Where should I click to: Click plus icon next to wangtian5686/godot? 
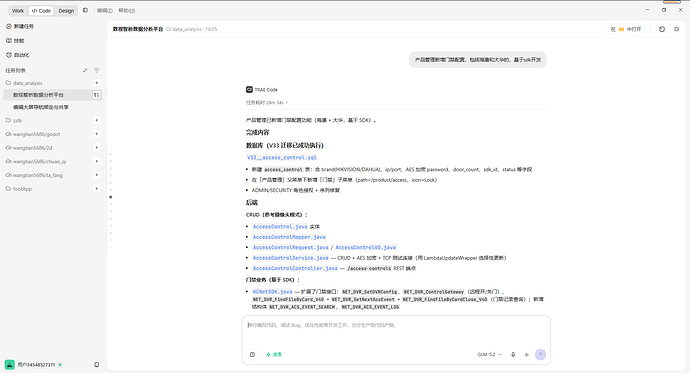click(96, 134)
